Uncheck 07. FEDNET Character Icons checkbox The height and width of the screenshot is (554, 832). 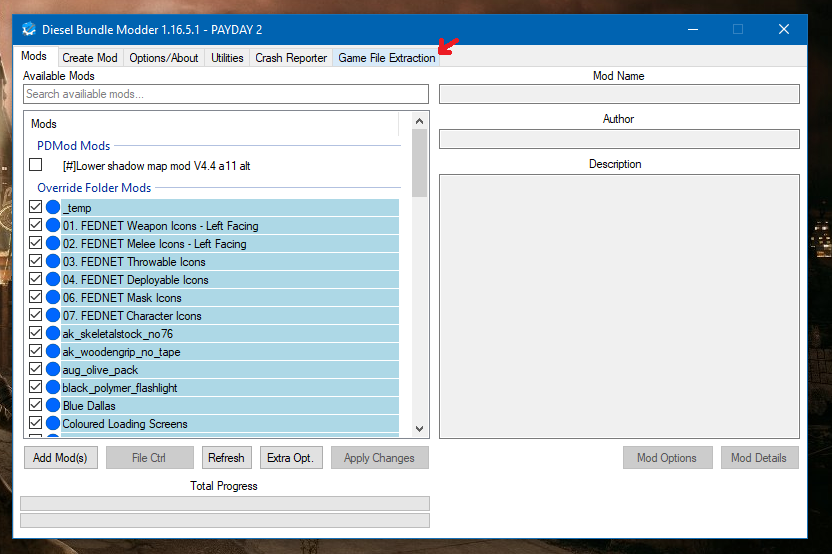pos(36,315)
